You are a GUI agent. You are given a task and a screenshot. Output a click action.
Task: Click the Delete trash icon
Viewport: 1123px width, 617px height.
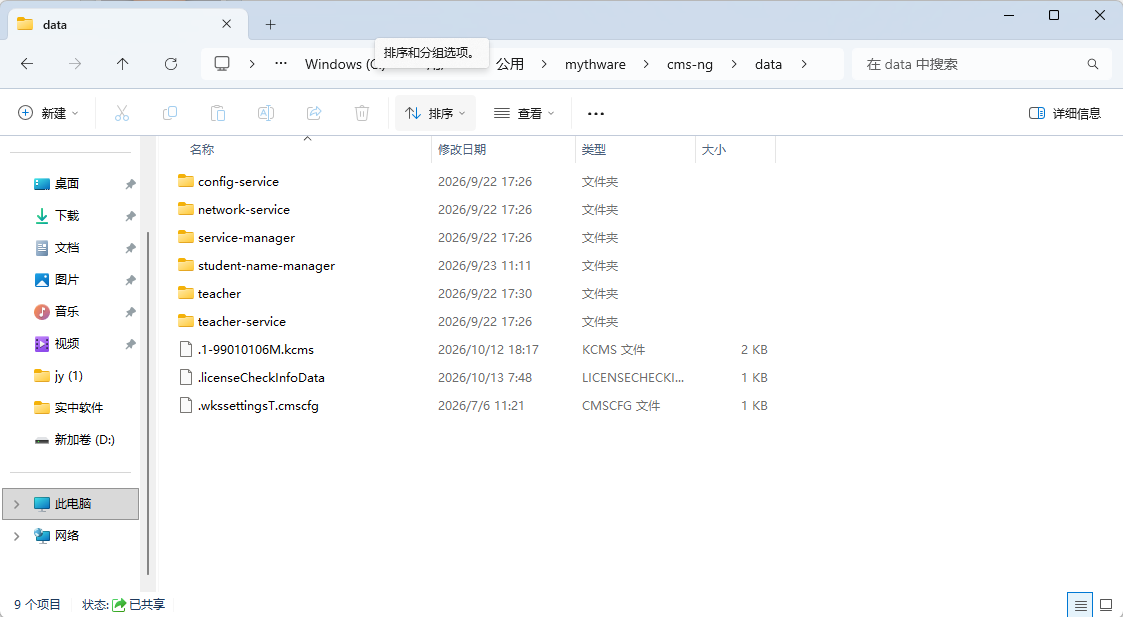[362, 113]
